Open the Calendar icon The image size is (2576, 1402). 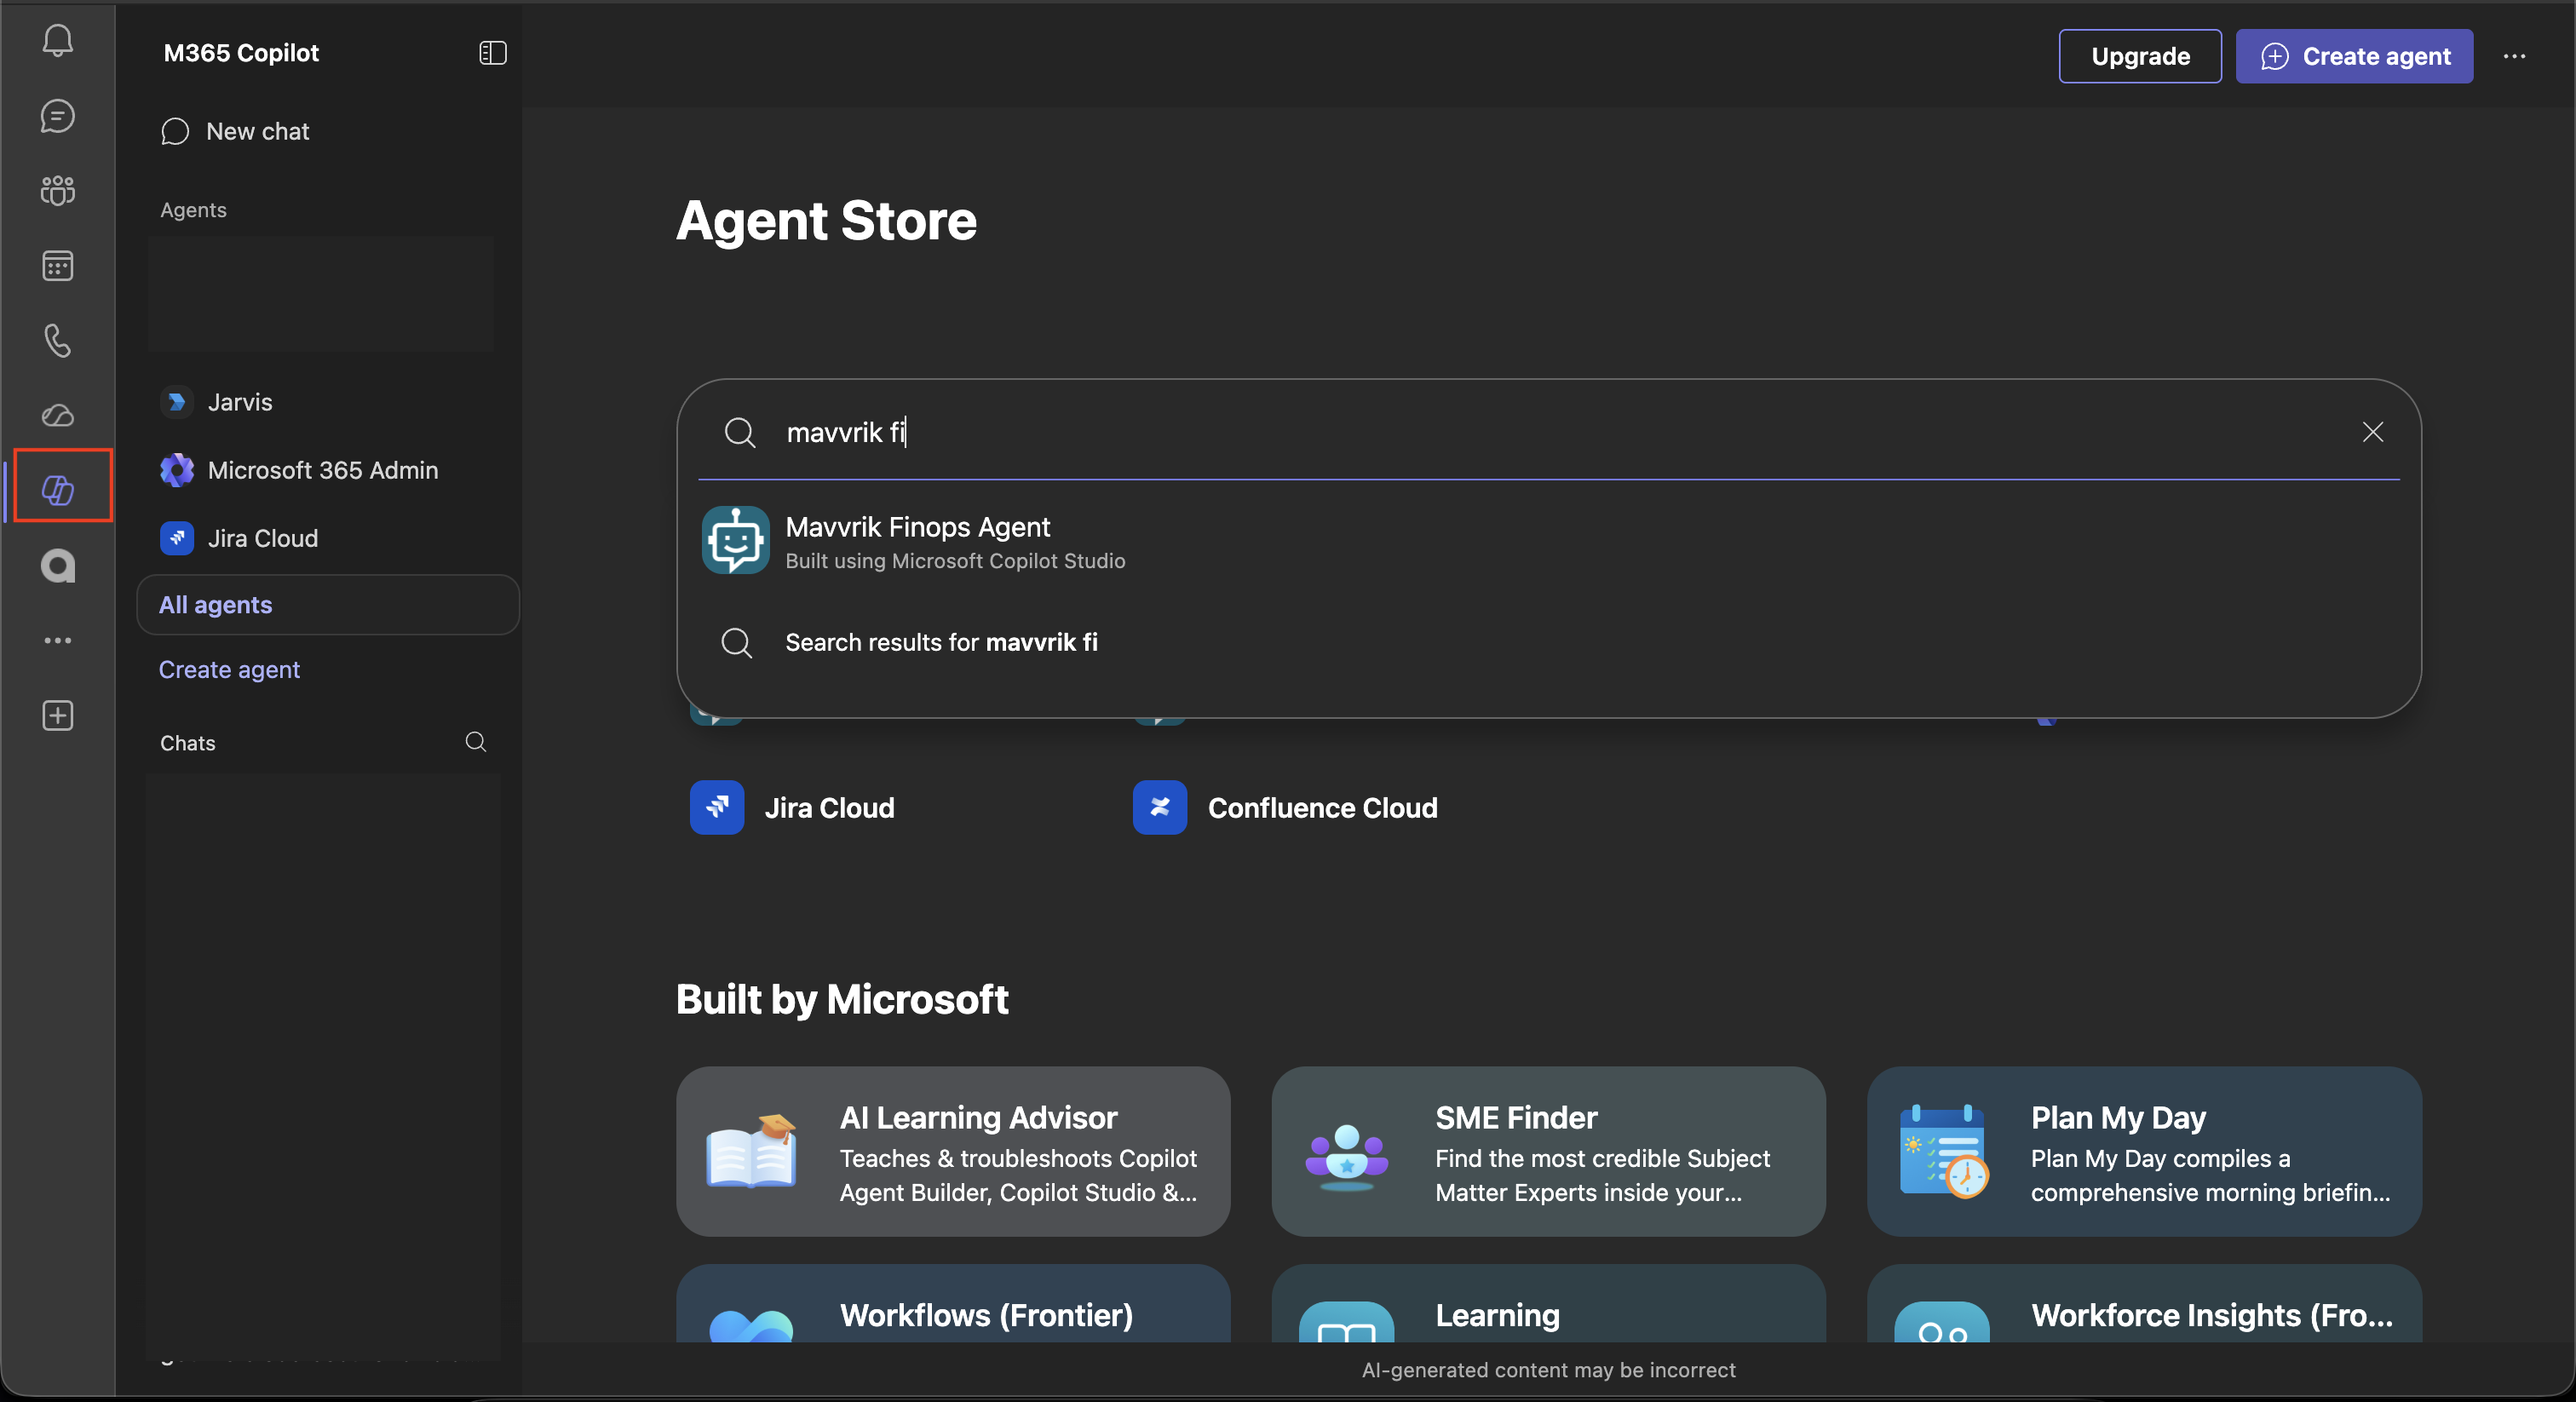pos(57,265)
